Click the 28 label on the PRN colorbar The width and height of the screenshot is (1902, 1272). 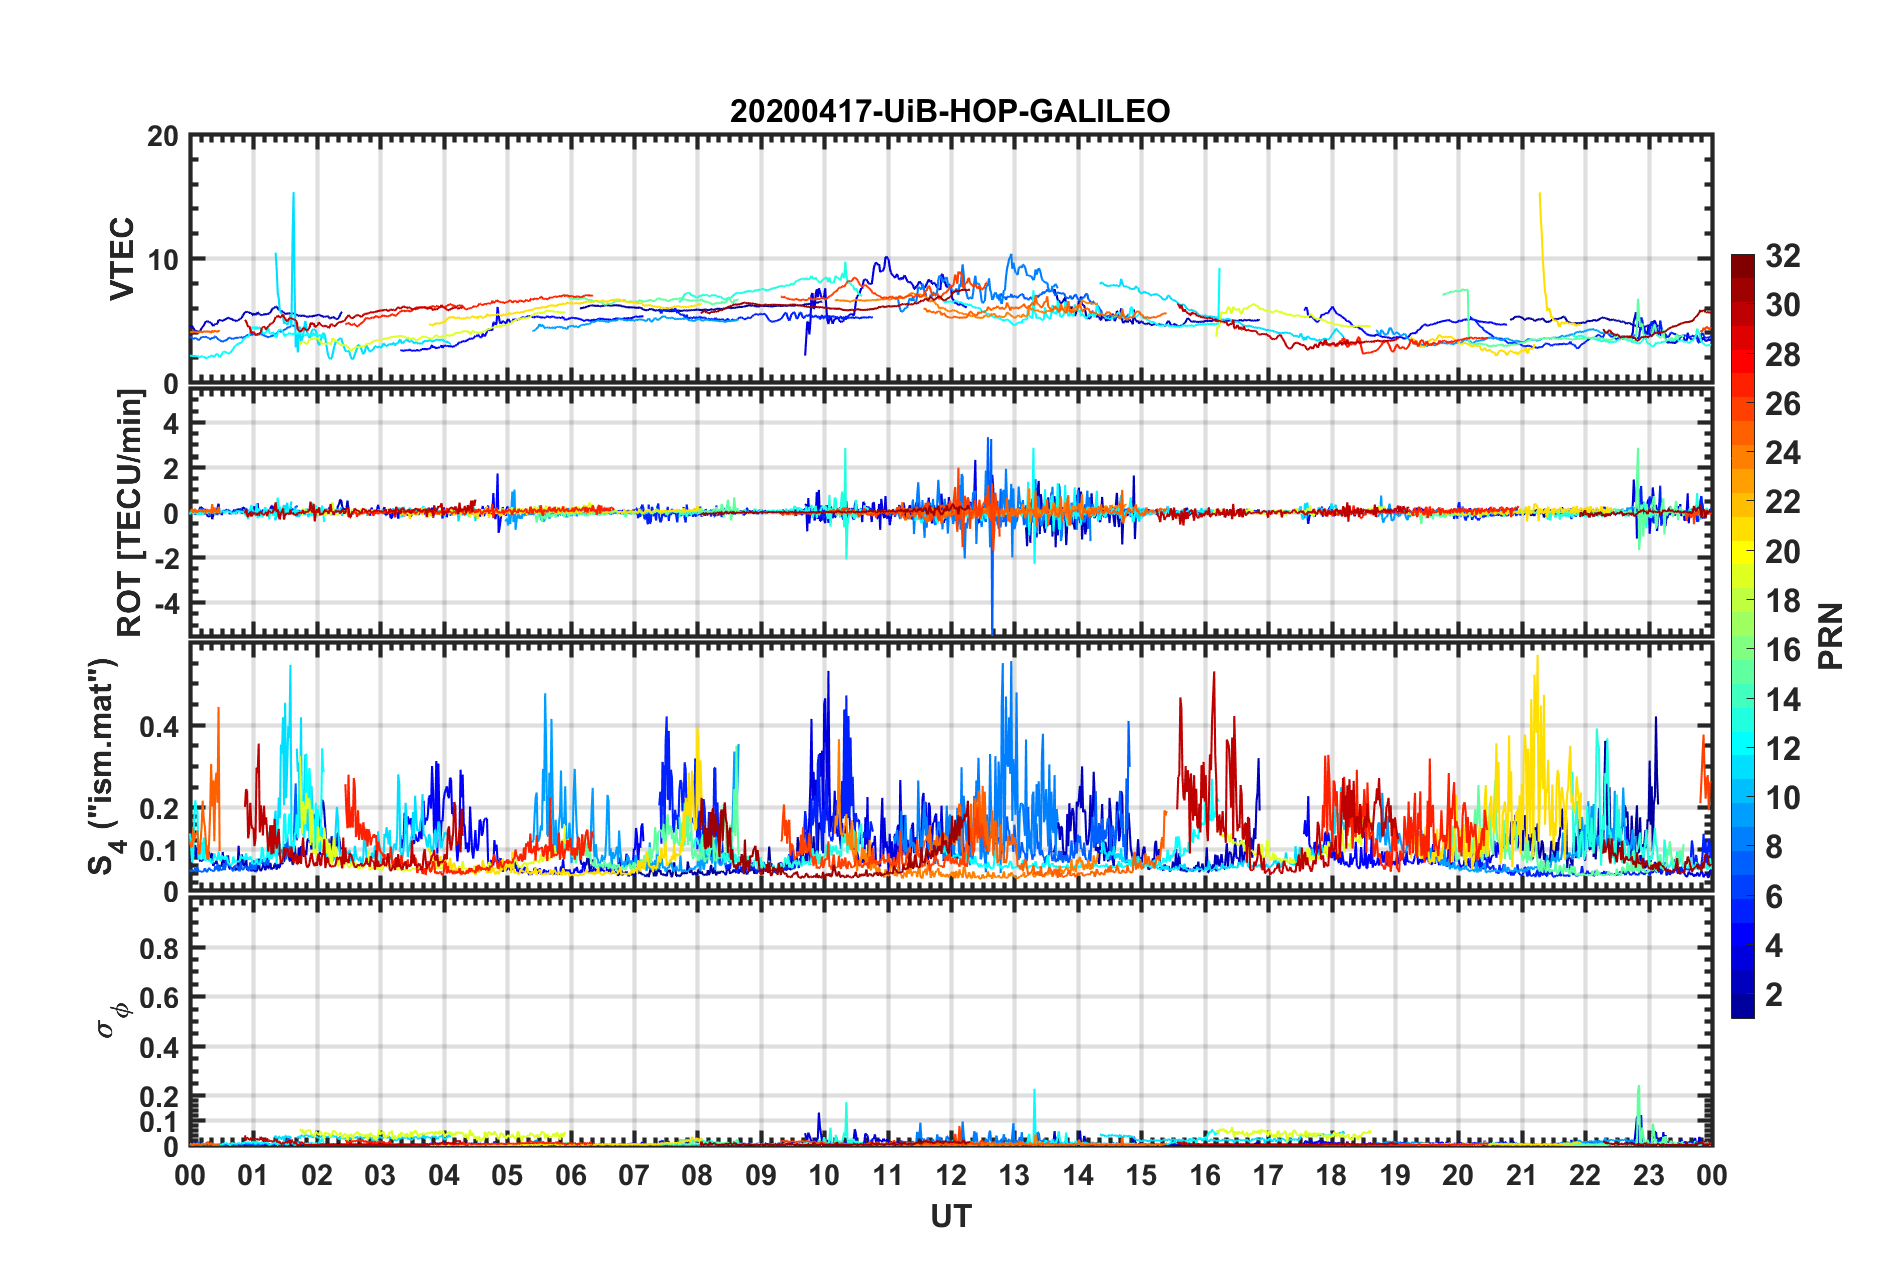click(1782, 355)
